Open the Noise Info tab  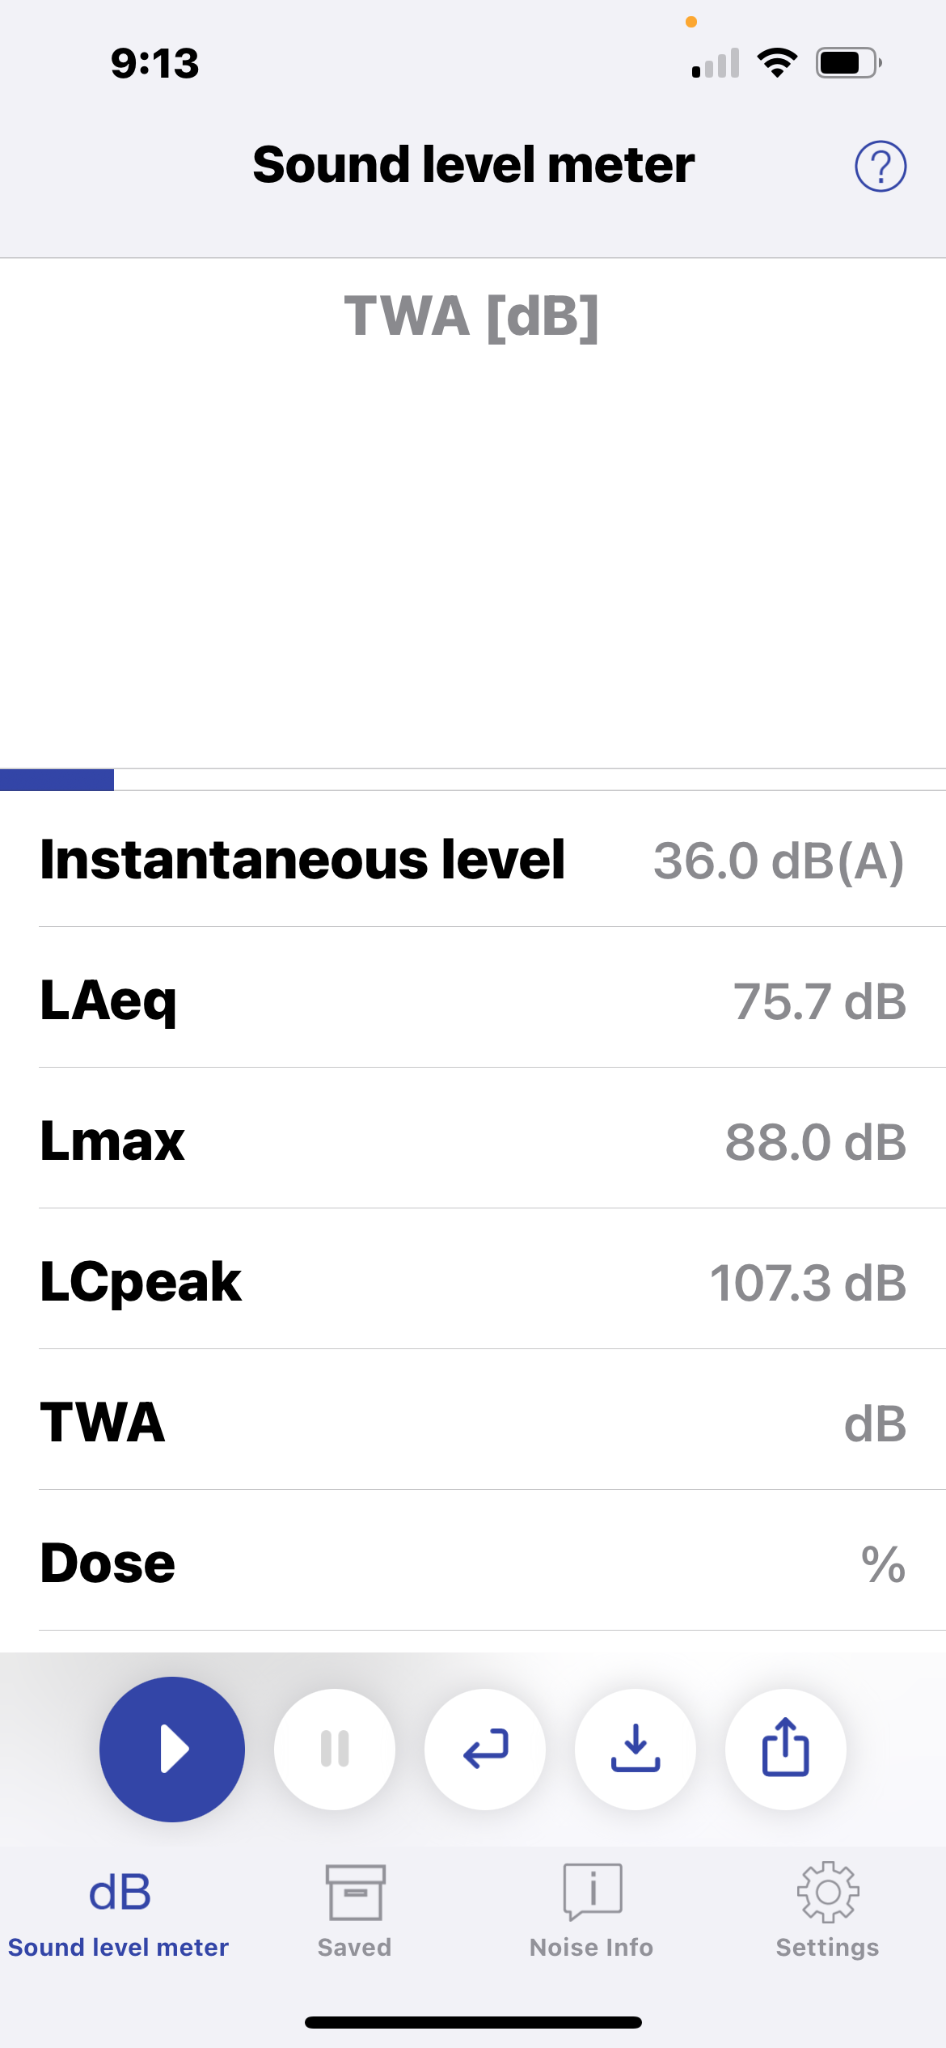[x=591, y=1911]
